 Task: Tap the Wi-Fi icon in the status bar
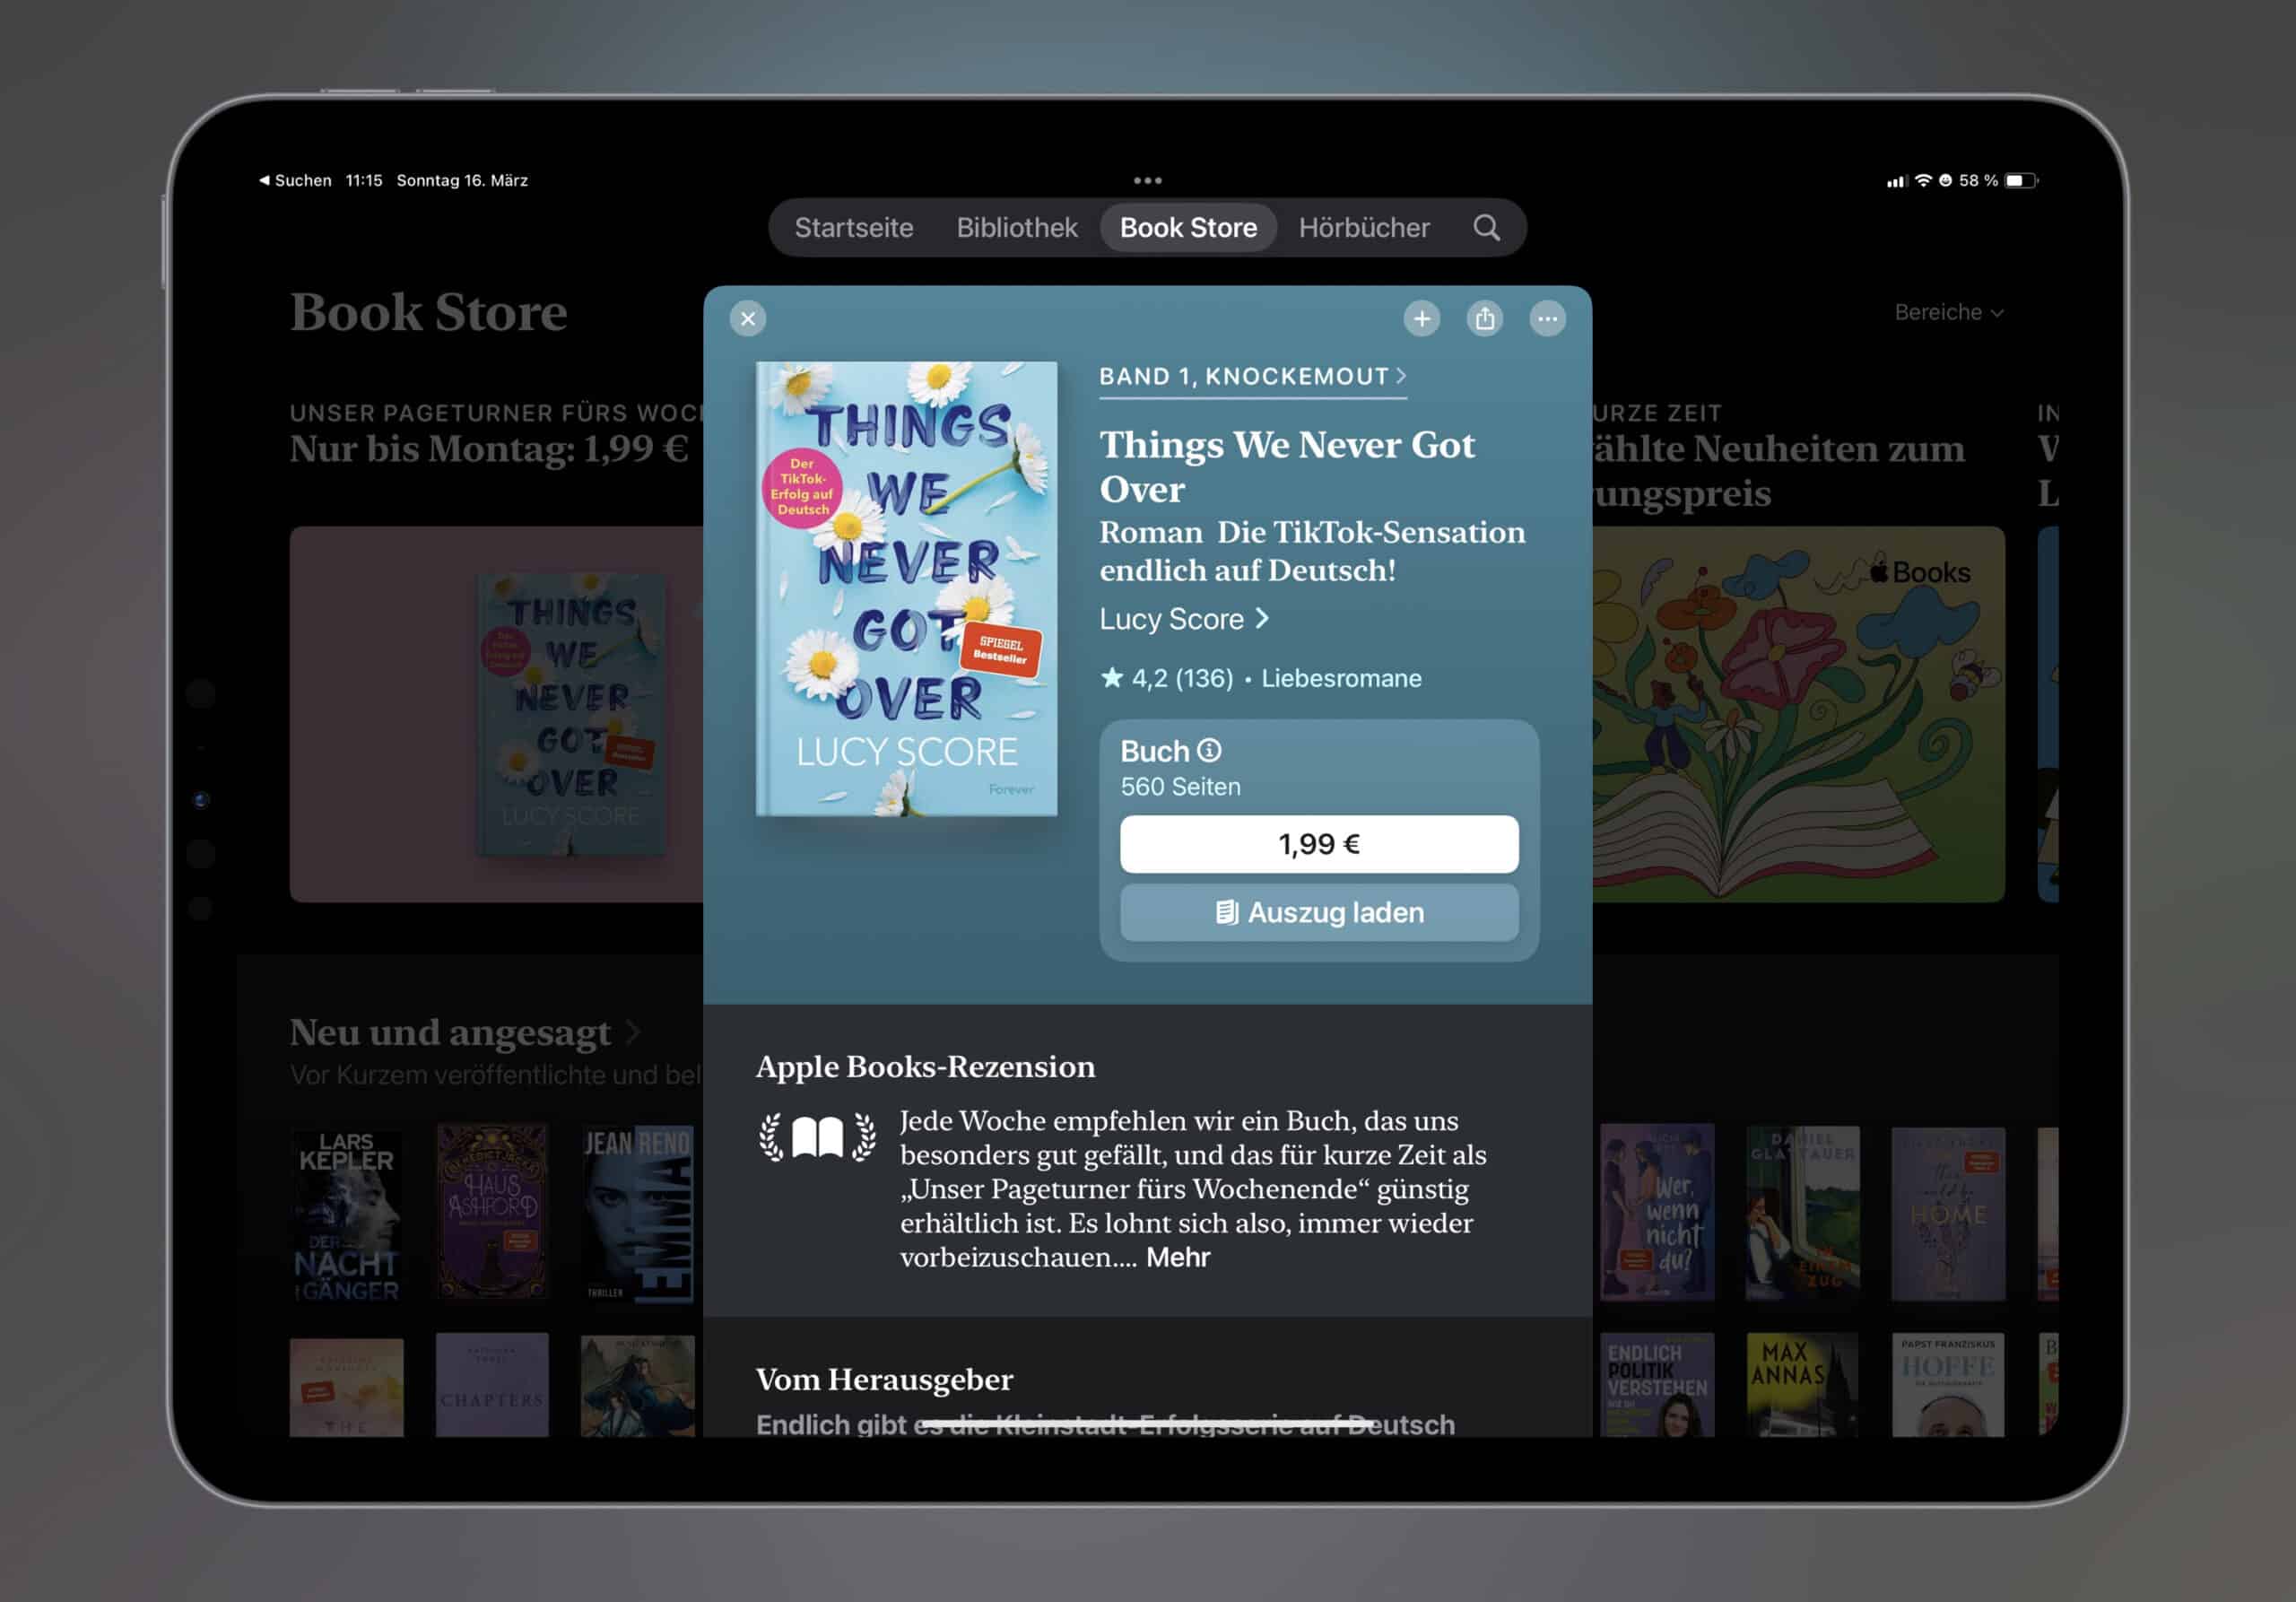point(1923,181)
